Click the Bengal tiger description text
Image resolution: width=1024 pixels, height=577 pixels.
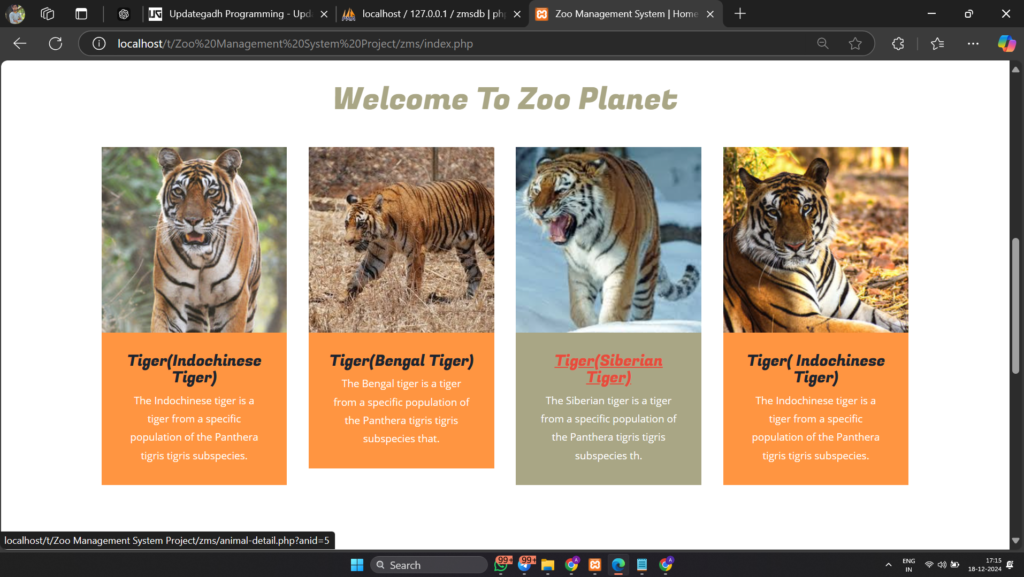[x=402, y=411]
